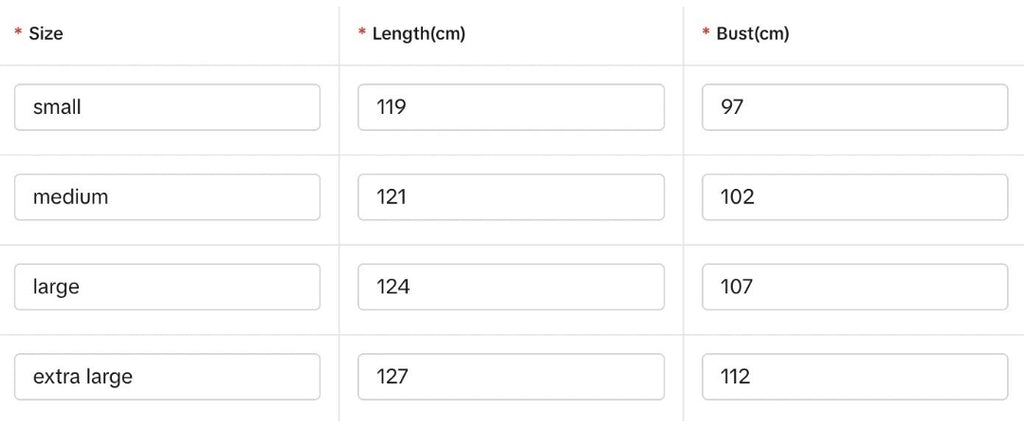Viewport: 1024px width, 448px height.
Task: Click the Size column header label
Action: coord(46,34)
